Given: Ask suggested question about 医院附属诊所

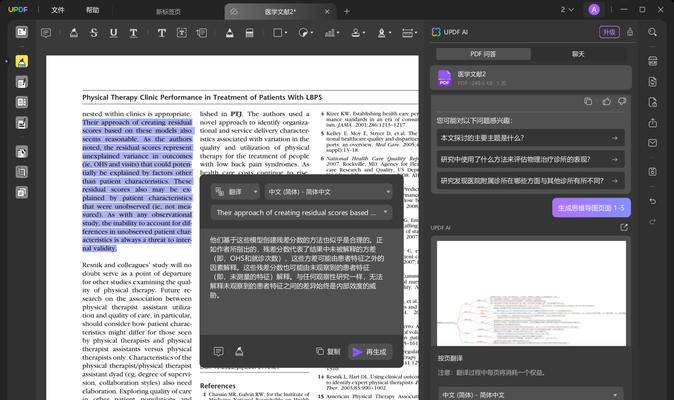Looking at the screenshot, I should [x=530, y=181].
